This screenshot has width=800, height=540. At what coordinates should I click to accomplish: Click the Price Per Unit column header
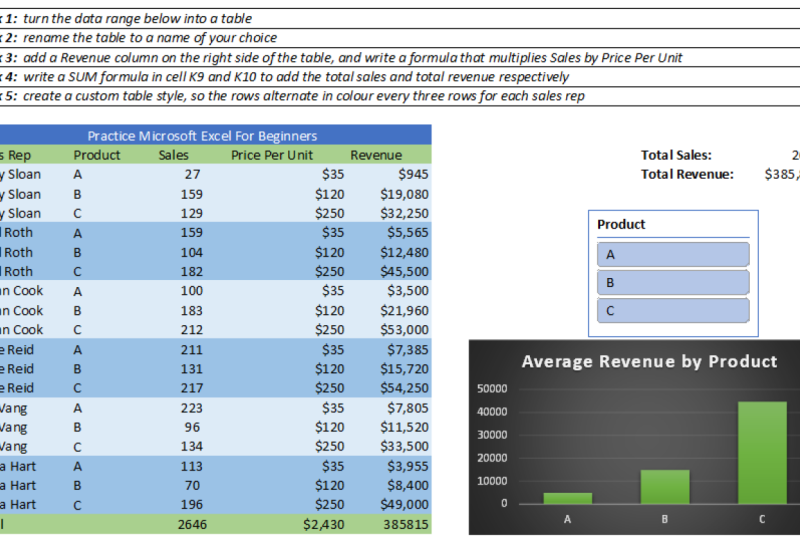pyautogui.click(x=271, y=155)
